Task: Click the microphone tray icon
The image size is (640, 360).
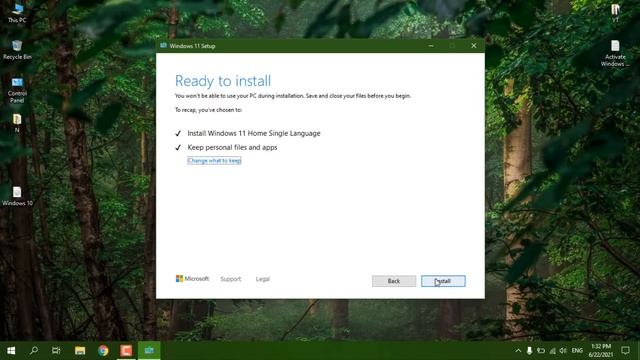Action: [x=529, y=351]
